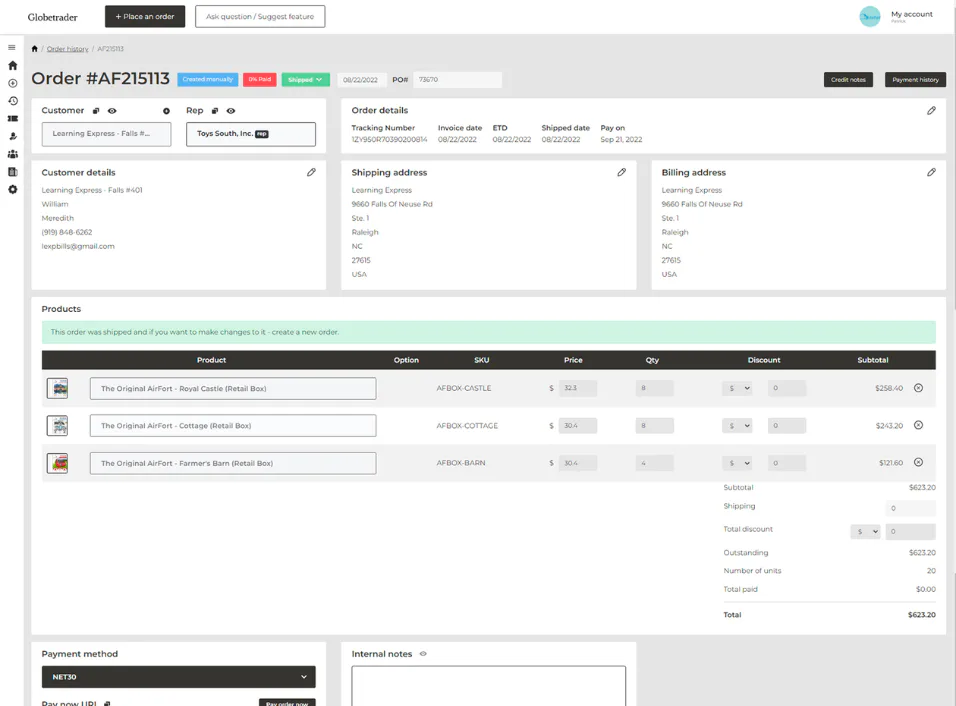Open Learning Express customer selector
956x706 pixels.
[x=106, y=134]
